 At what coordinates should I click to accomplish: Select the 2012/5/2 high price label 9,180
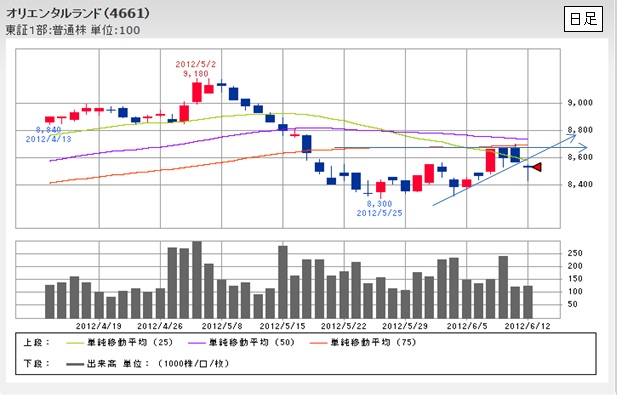pos(196,74)
